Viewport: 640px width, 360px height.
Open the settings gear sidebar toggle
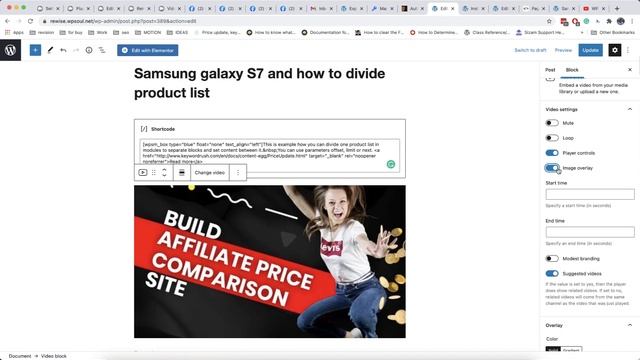(615, 50)
